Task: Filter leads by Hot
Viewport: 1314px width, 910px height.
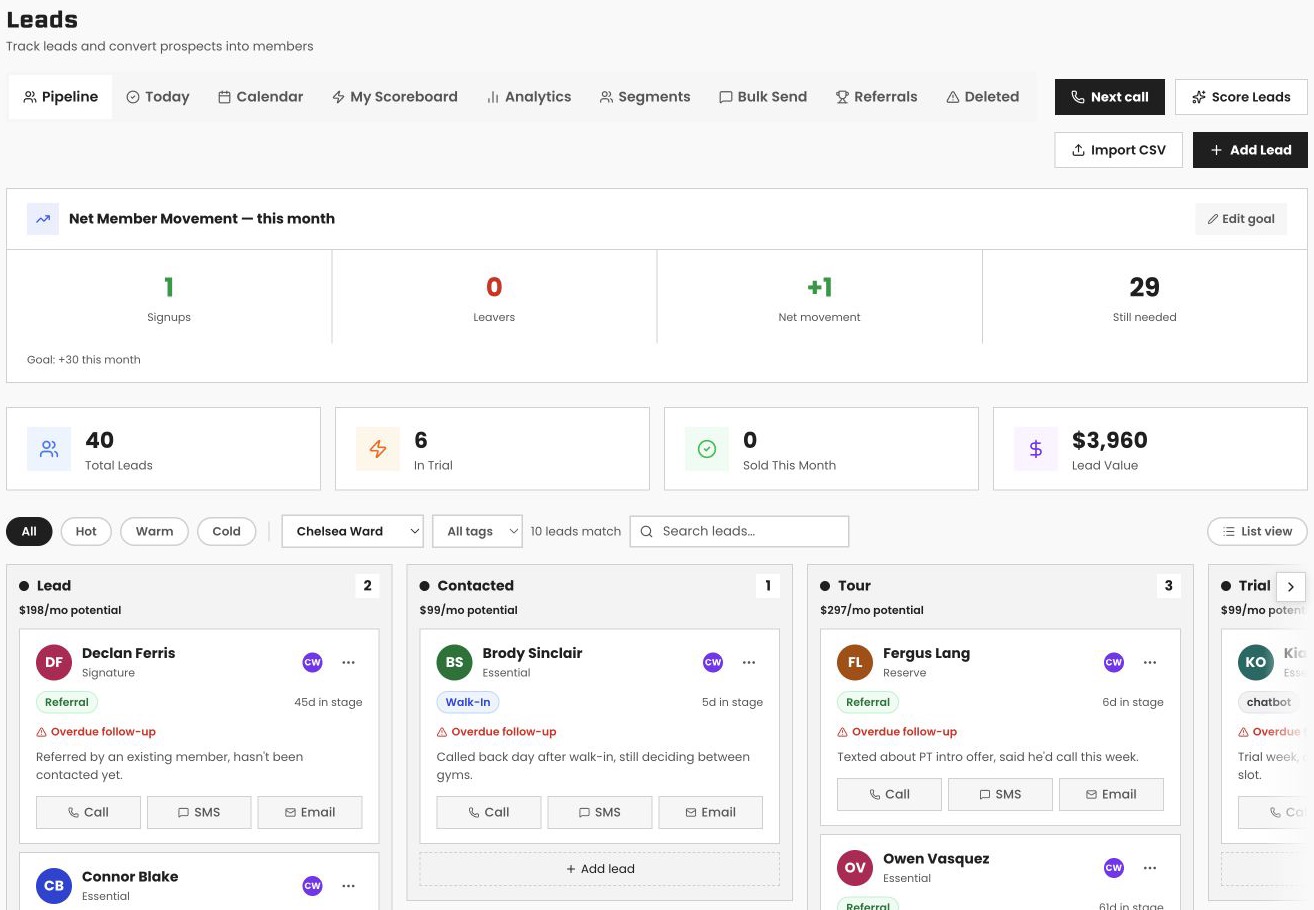Action: 86,531
